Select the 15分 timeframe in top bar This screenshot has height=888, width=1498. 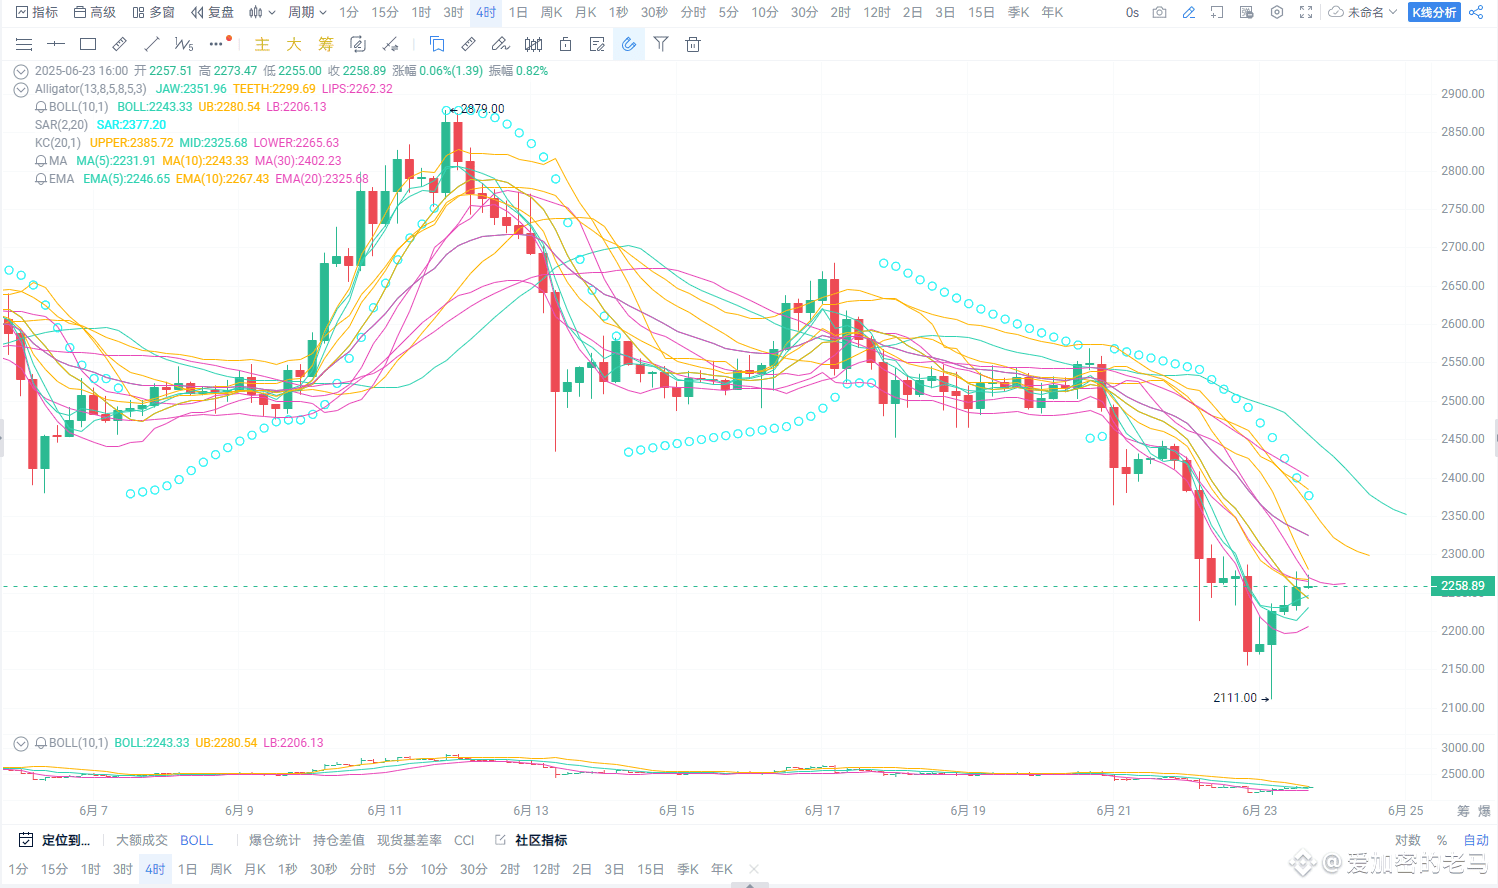pyautogui.click(x=385, y=12)
